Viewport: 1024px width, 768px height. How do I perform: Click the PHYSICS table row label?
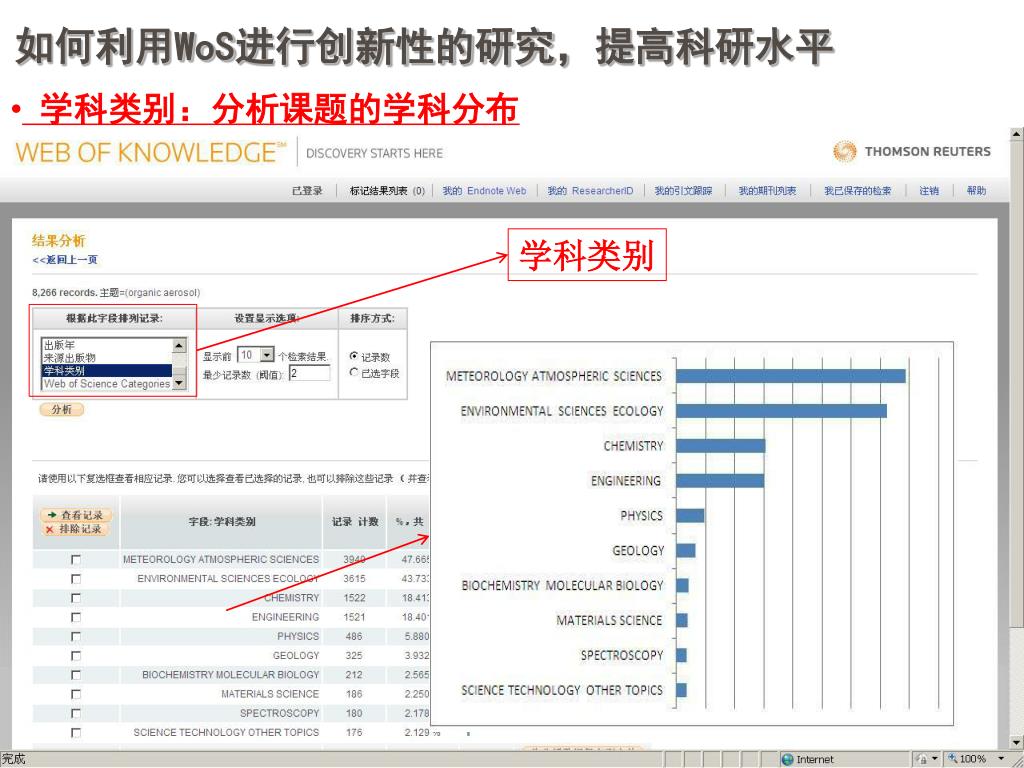pos(298,636)
